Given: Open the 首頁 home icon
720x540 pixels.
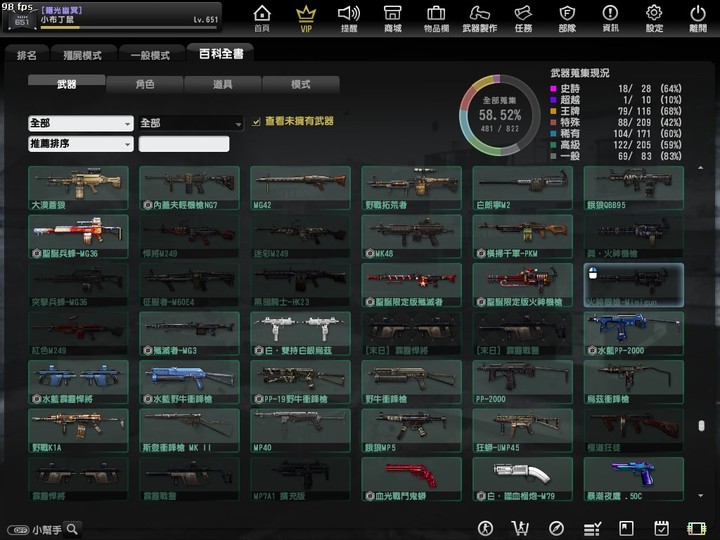Looking at the screenshot, I should [262, 18].
